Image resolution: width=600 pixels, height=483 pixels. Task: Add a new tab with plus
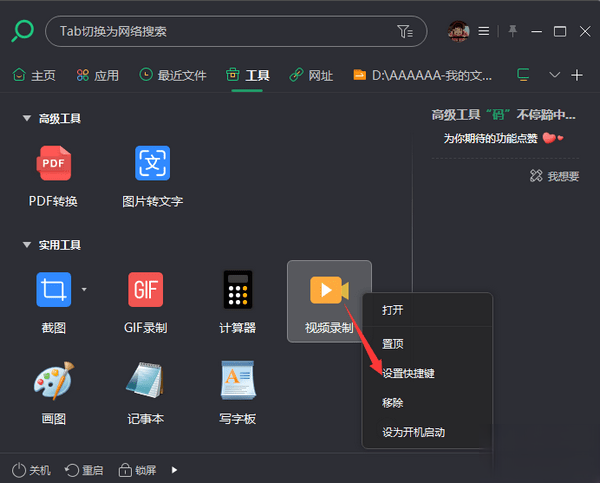(577, 75)
